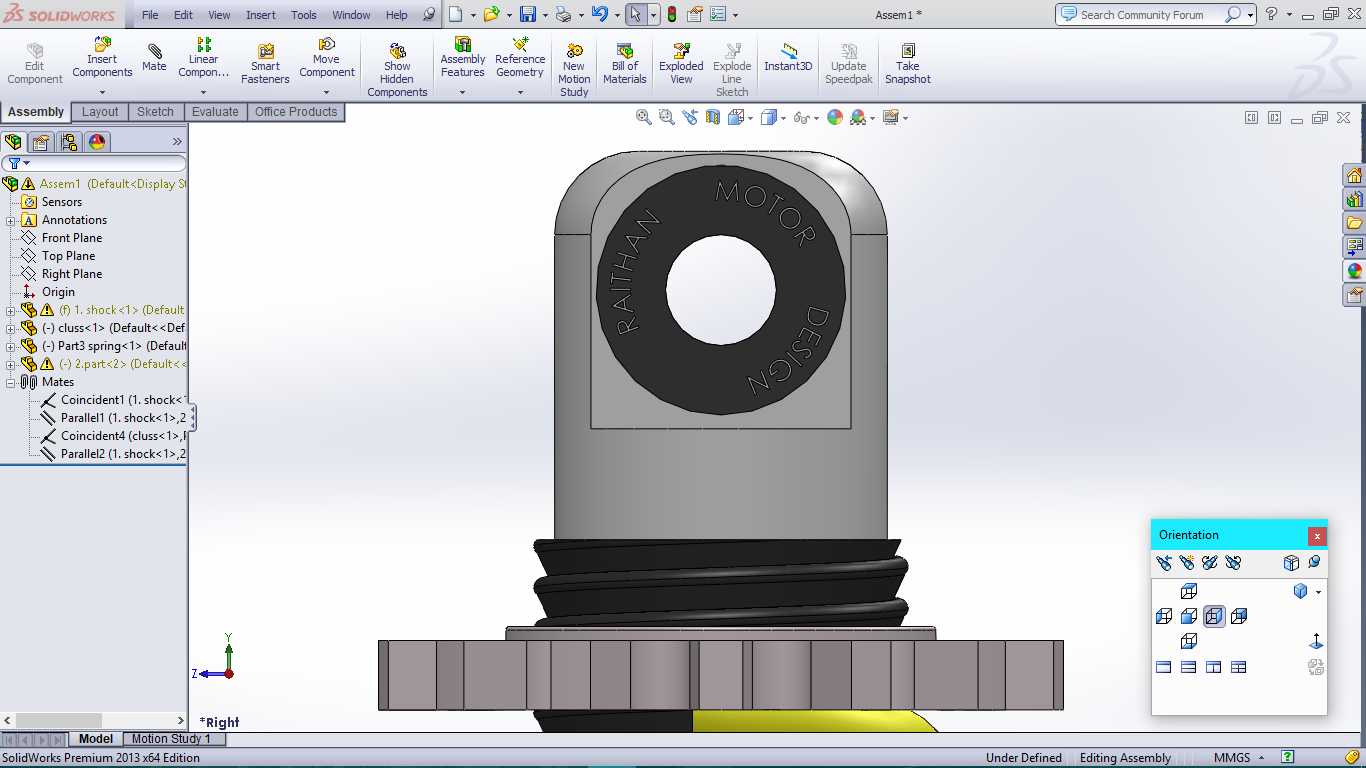Click the Bill of Materials button
This screenshot has width=1366, height=768.
(x=625, y=64)
